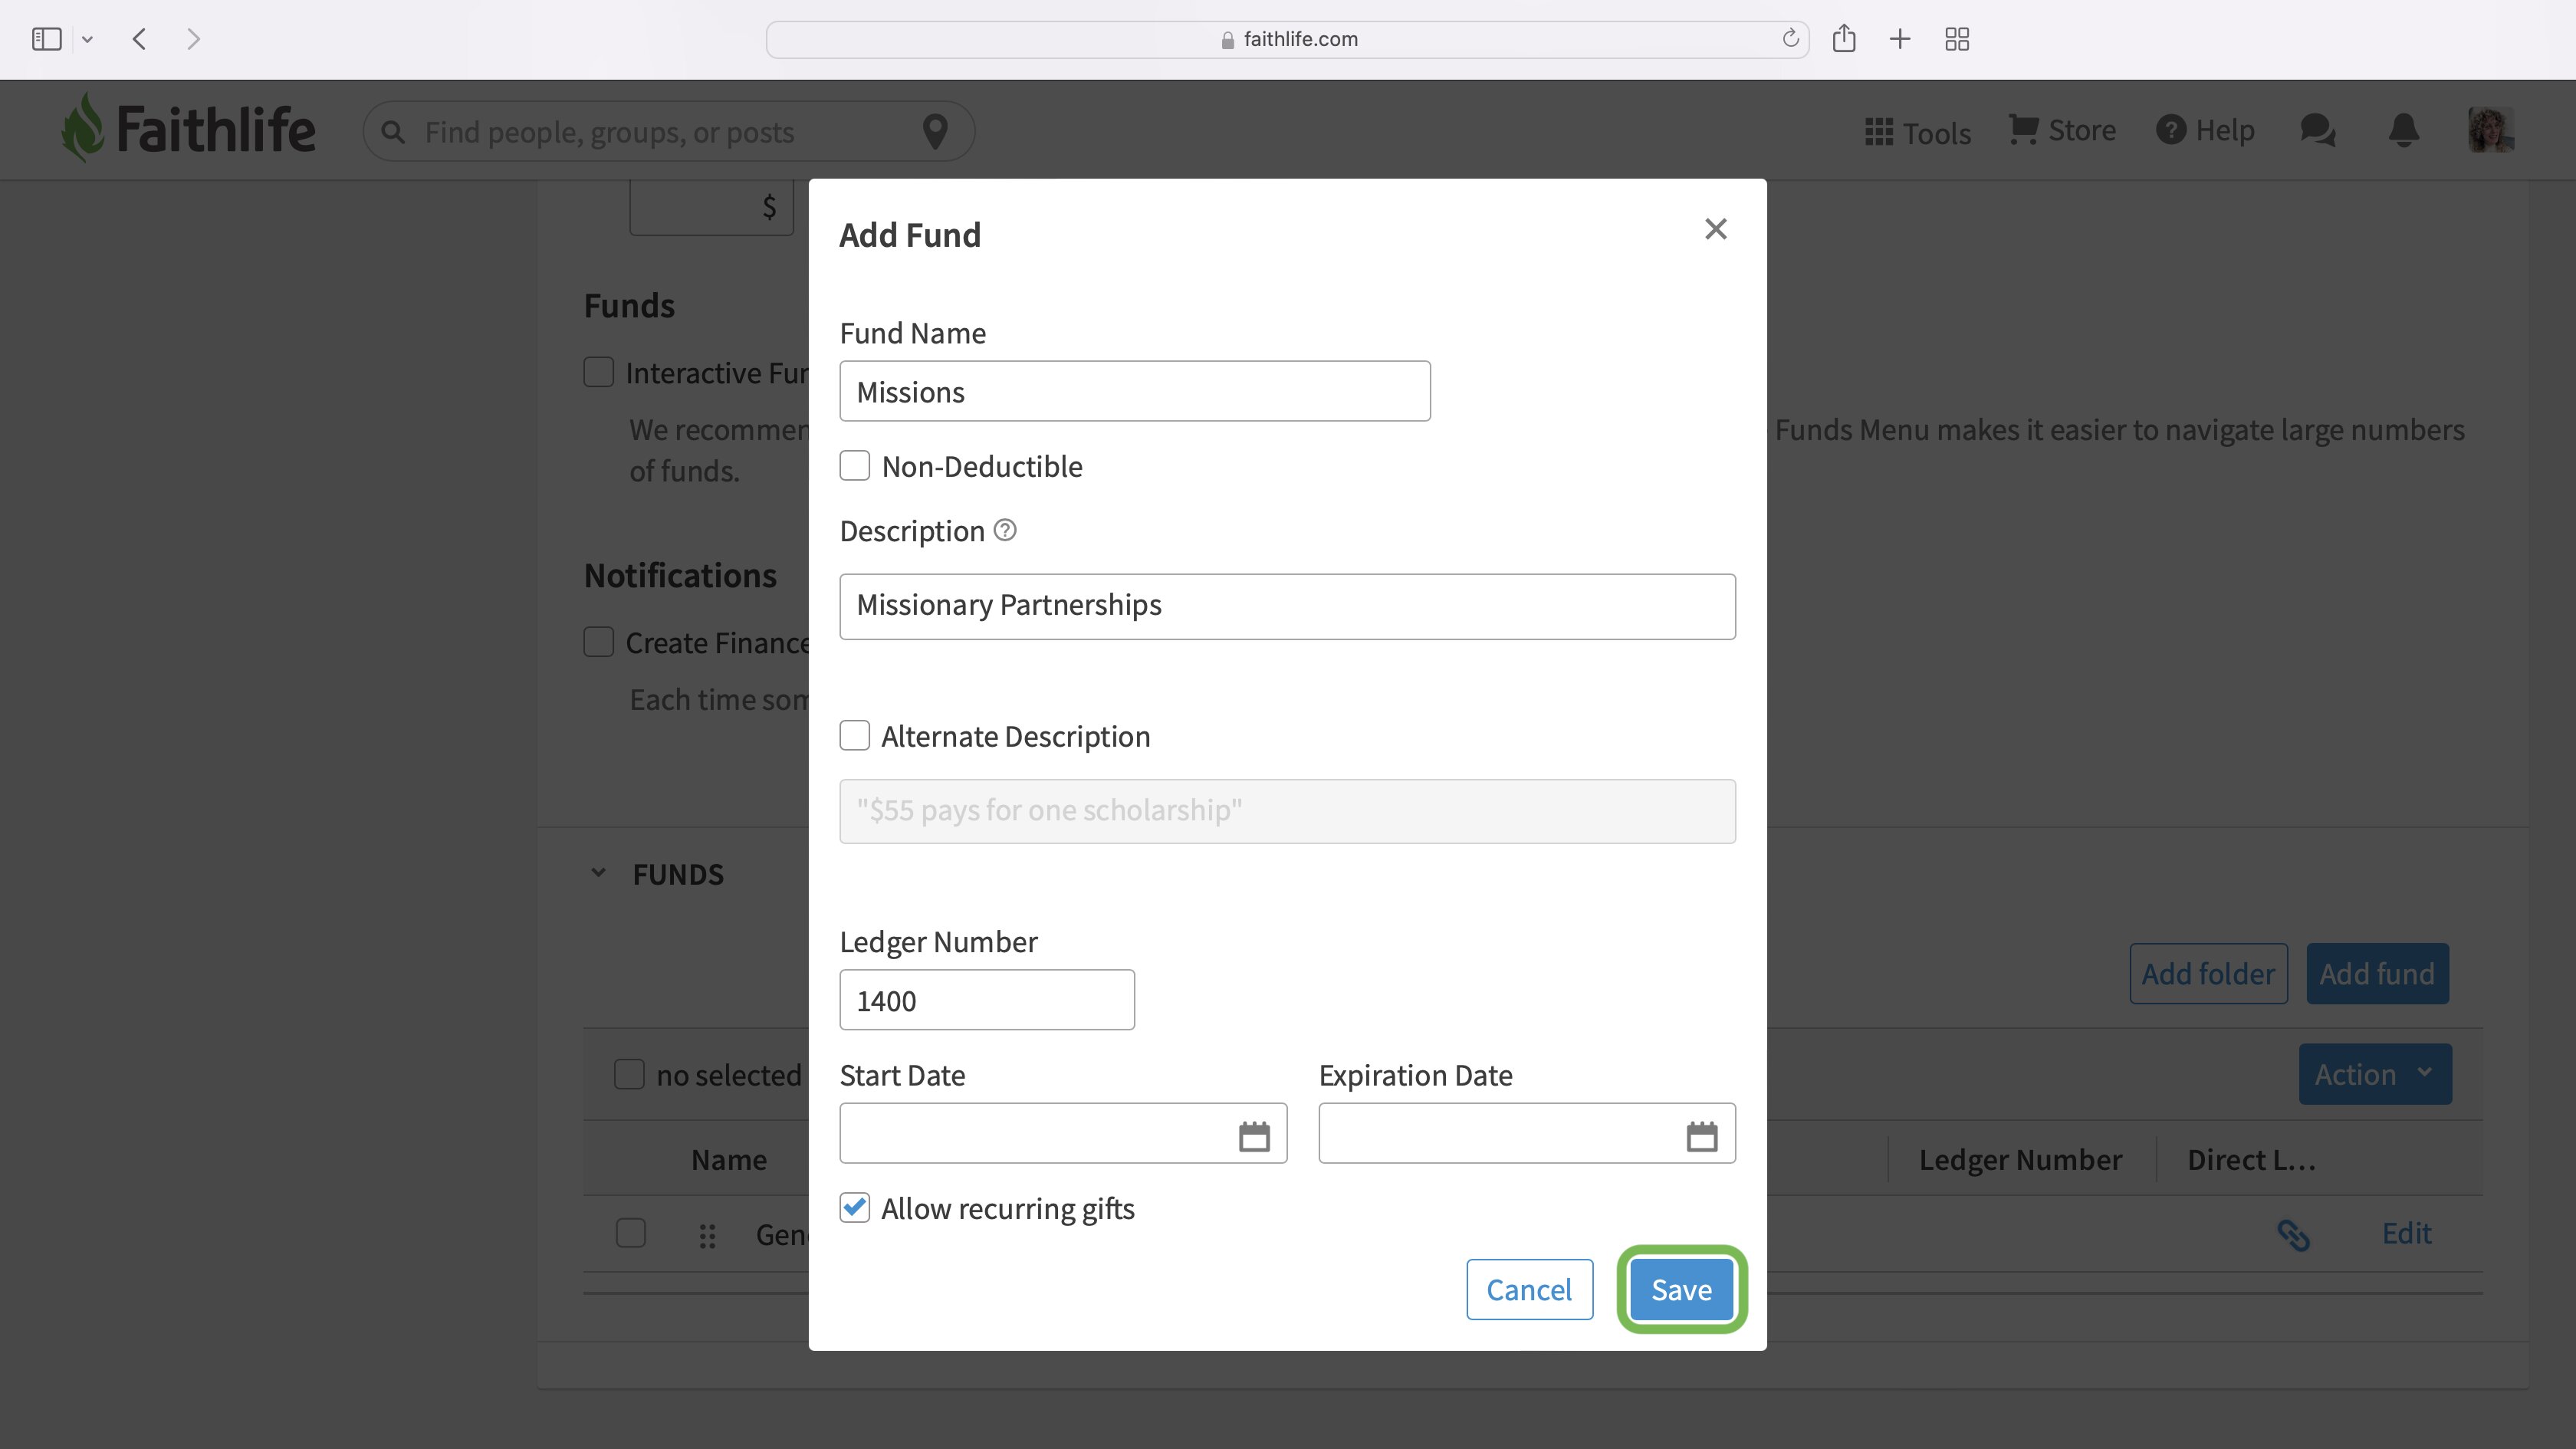The height and width of the screenshot is (1449, 2576).
Task: Open the messages chat icon
Action: pyautogui.click(x=2317, y=130)
